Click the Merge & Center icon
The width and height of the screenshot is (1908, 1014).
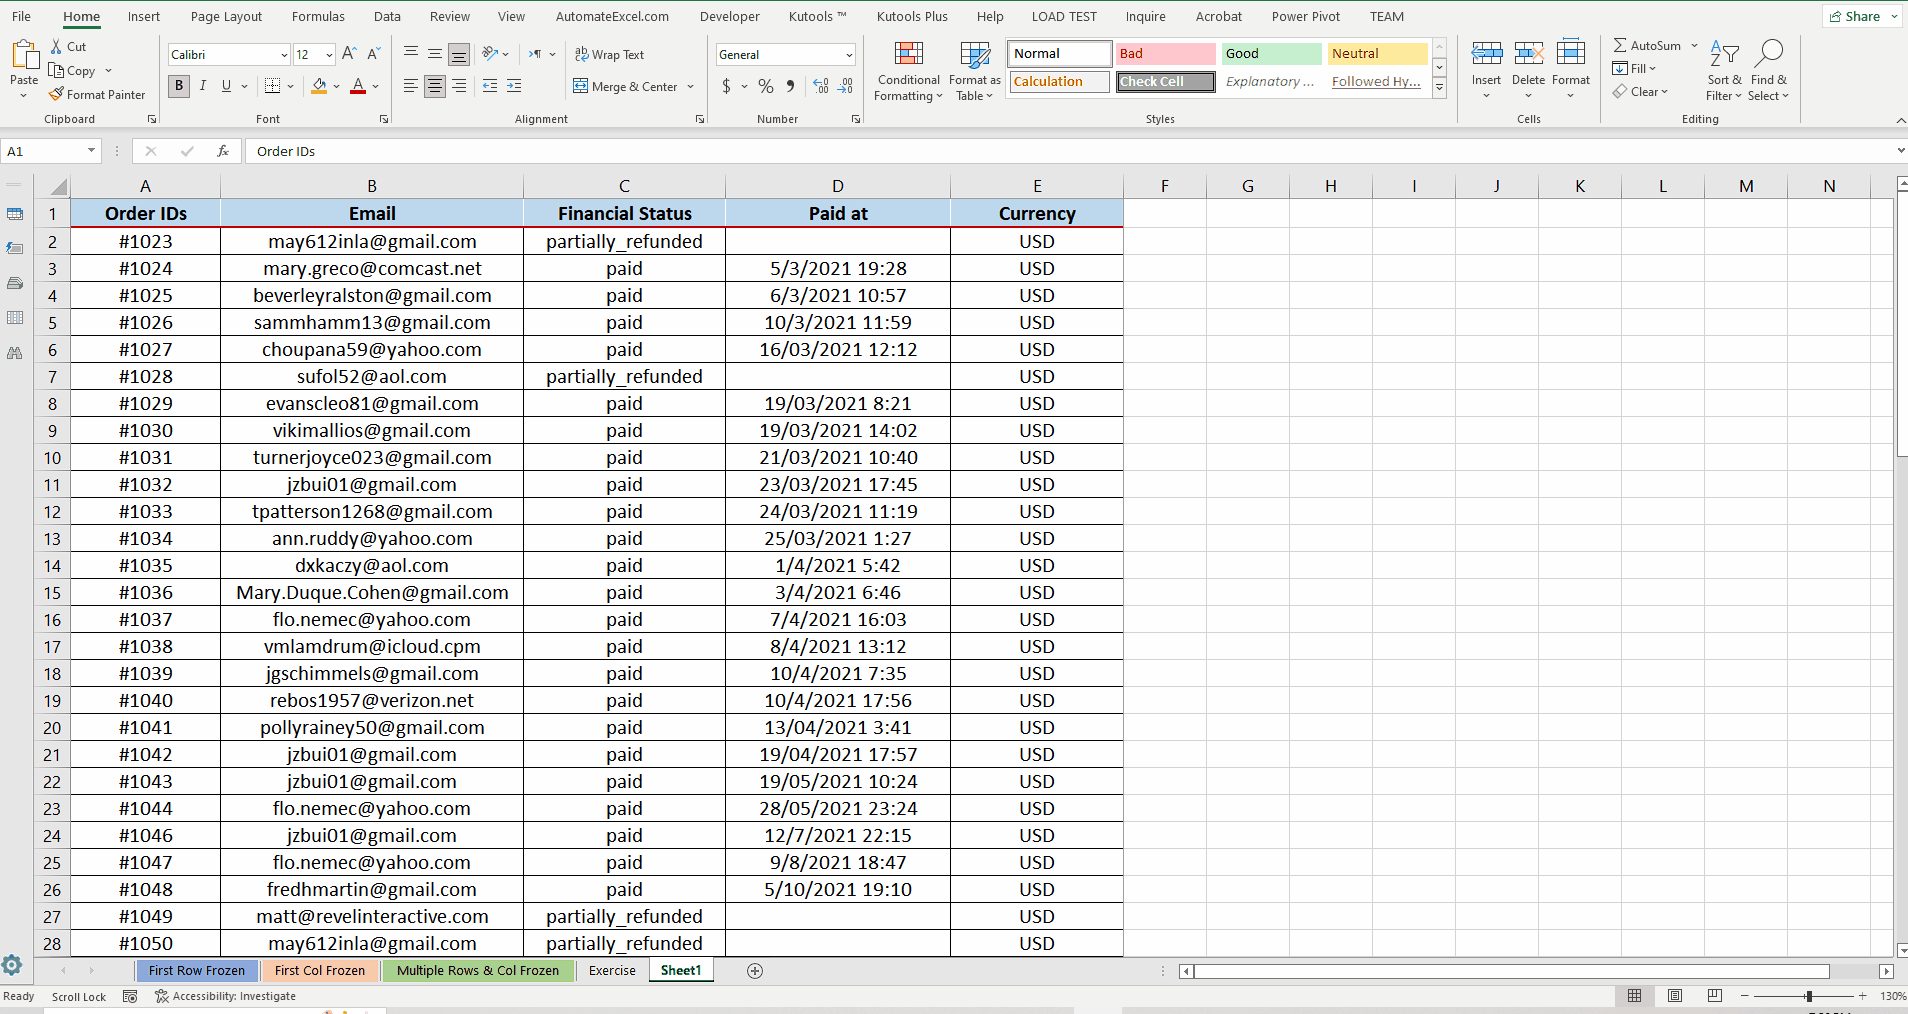(x=583, y=86)
